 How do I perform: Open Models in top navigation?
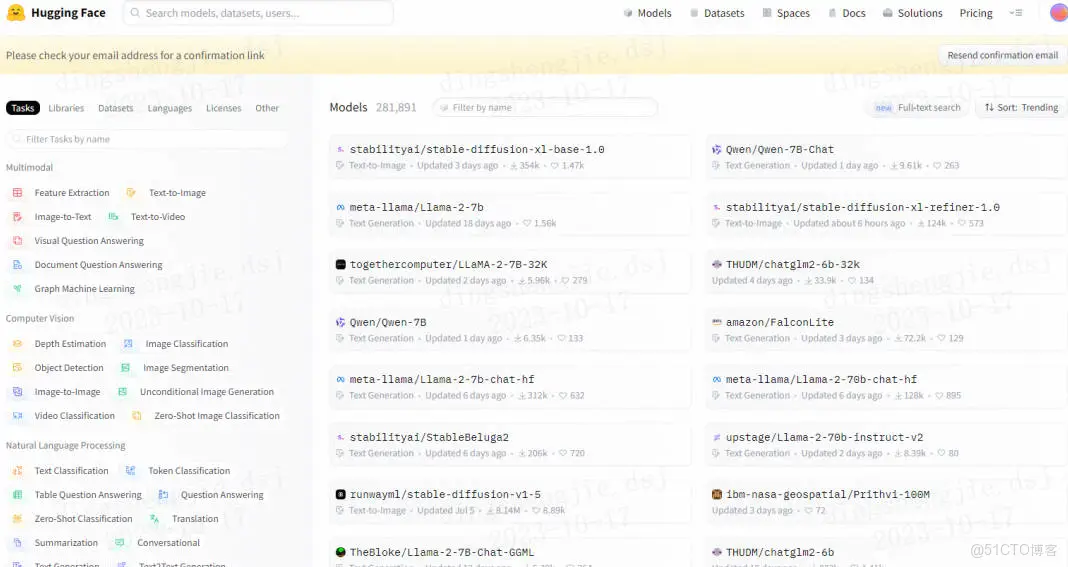click(x=648, y=13)
